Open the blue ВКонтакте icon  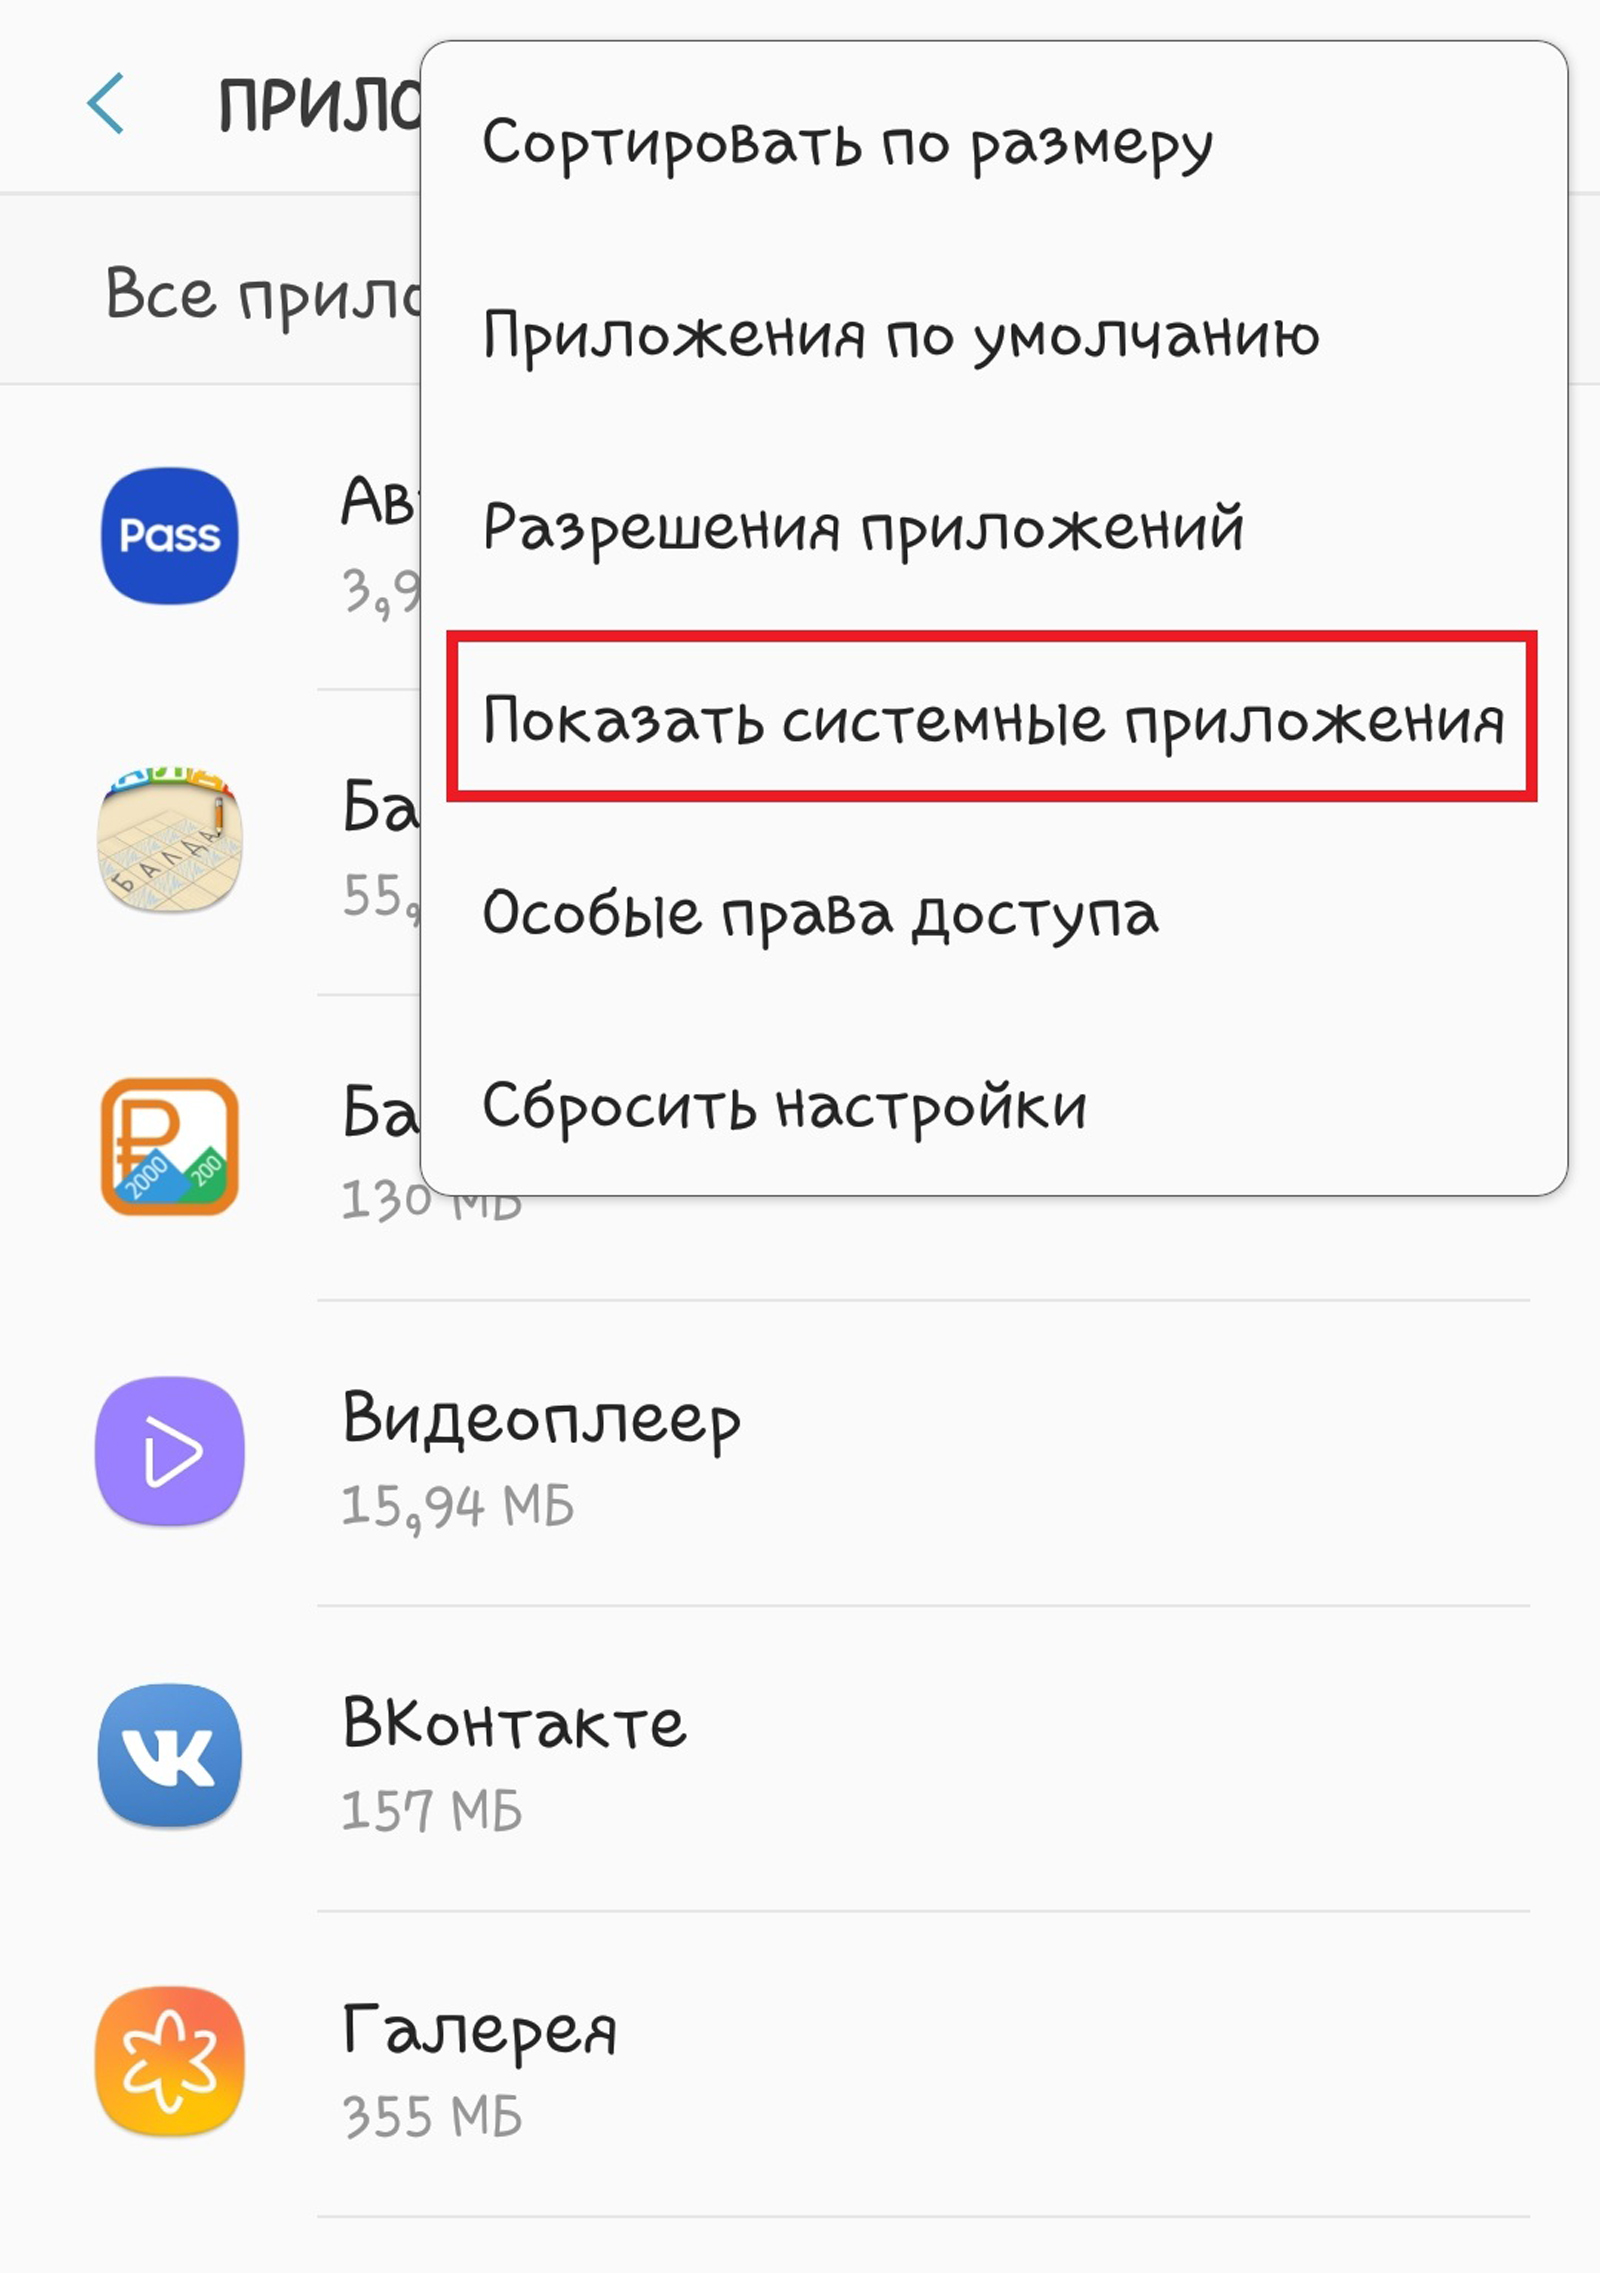click(170, 1756)
